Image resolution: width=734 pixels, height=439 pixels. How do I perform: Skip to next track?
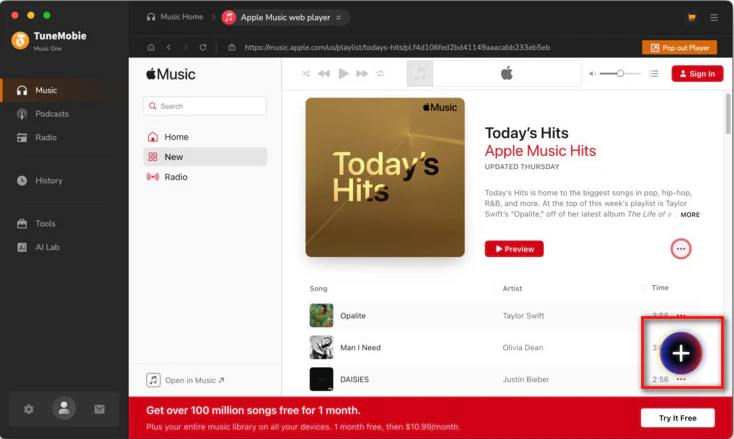click(362, 73)
